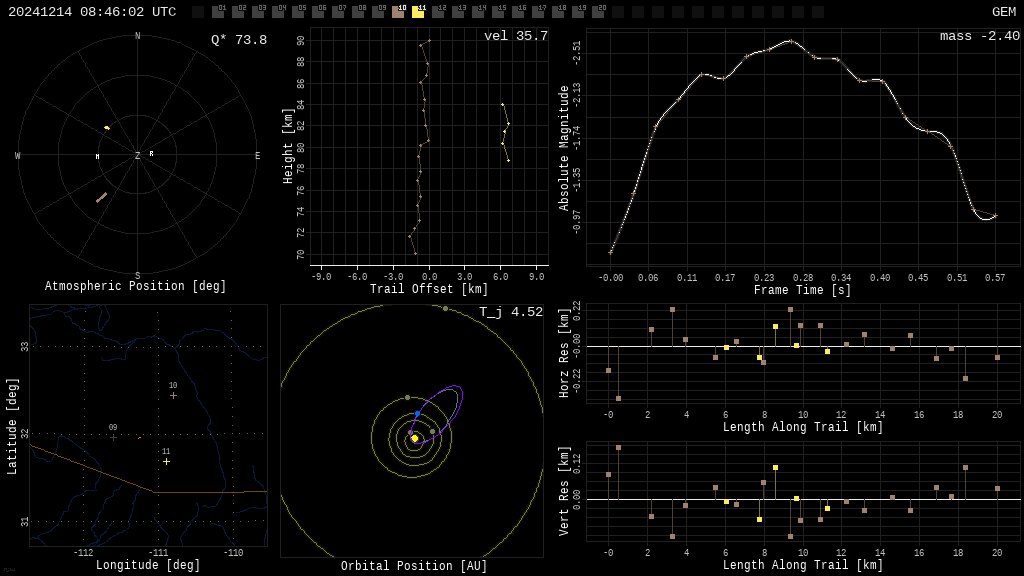Click station 09 cross marker on map
Viewport: 1024px width, 576px height.
click(113, 438)
